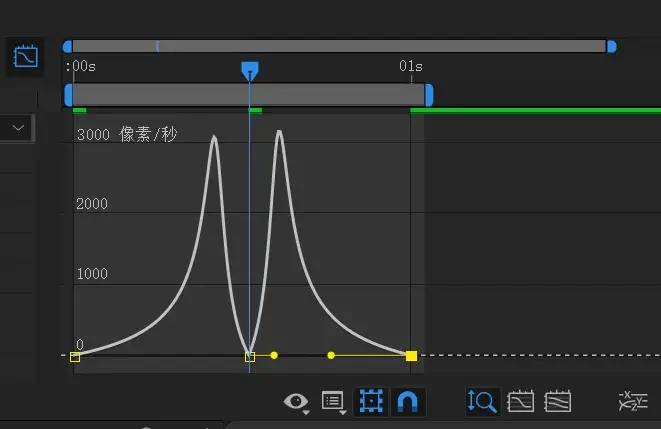Click the work area end handle
The width and height of the screenshot is (661, 429).
pos(429,95)
